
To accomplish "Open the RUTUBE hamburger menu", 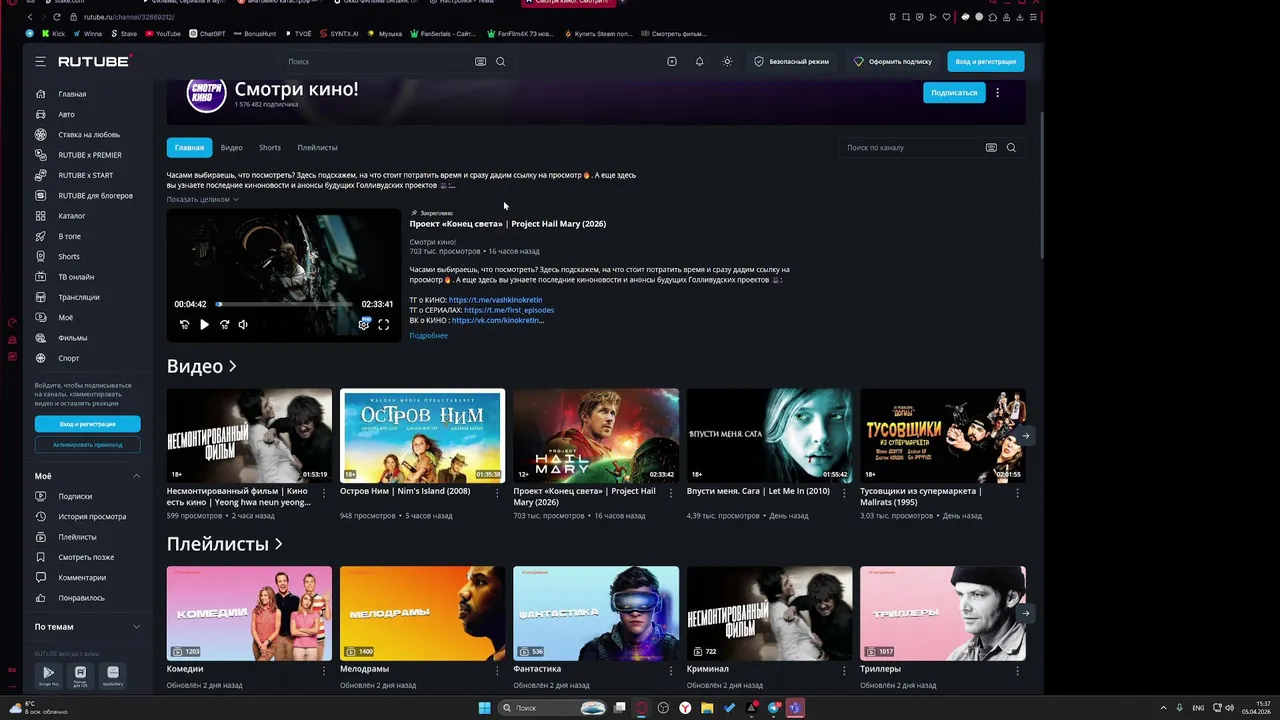I will [x=40, y=61].
